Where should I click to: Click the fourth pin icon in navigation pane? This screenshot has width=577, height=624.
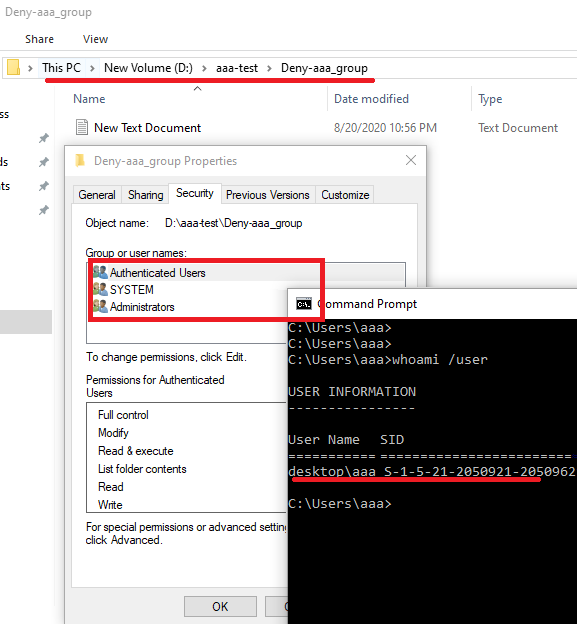(x=43, y=210)
